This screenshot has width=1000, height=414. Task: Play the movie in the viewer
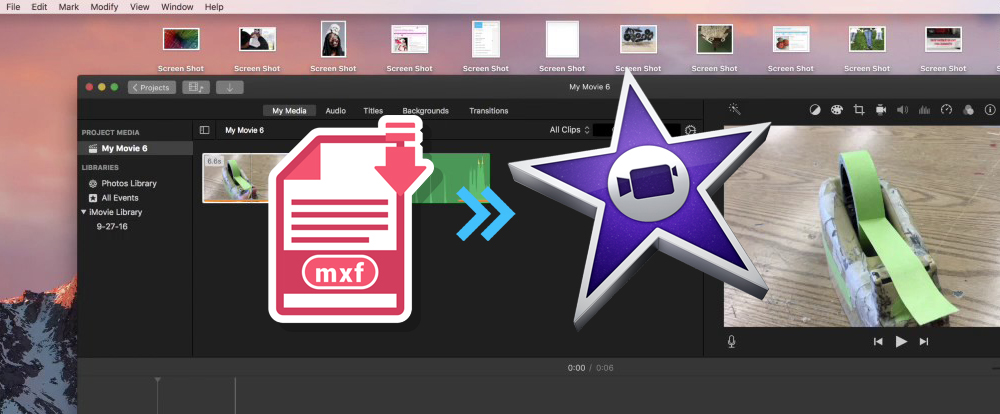click(x=901, y=342)
